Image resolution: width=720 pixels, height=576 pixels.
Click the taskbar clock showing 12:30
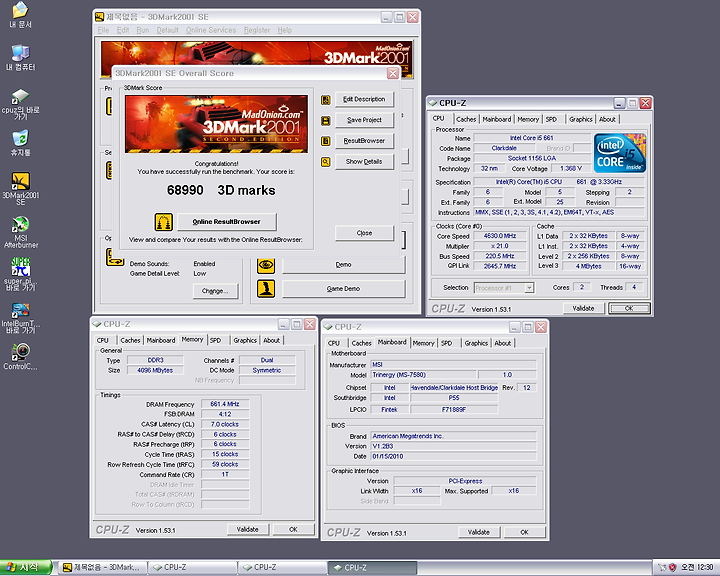(x=697, y=567)
